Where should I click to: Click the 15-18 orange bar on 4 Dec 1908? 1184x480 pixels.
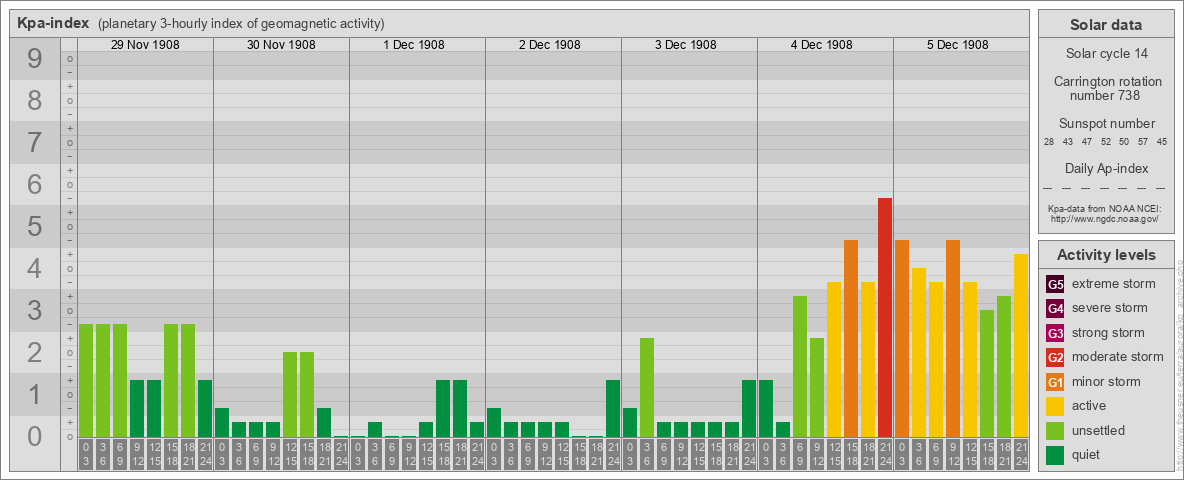(851, 338)
